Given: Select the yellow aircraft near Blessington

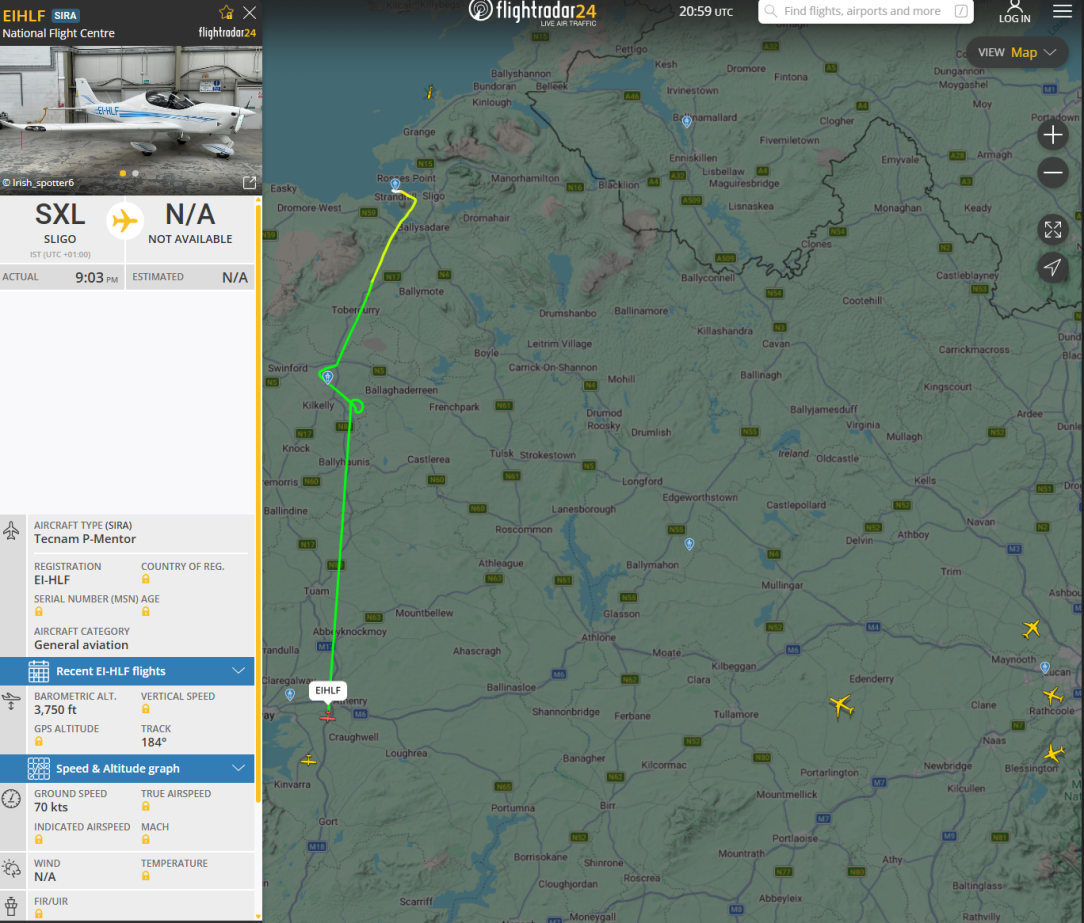Looking at the screenshot, I should [x=1053, y=753].
